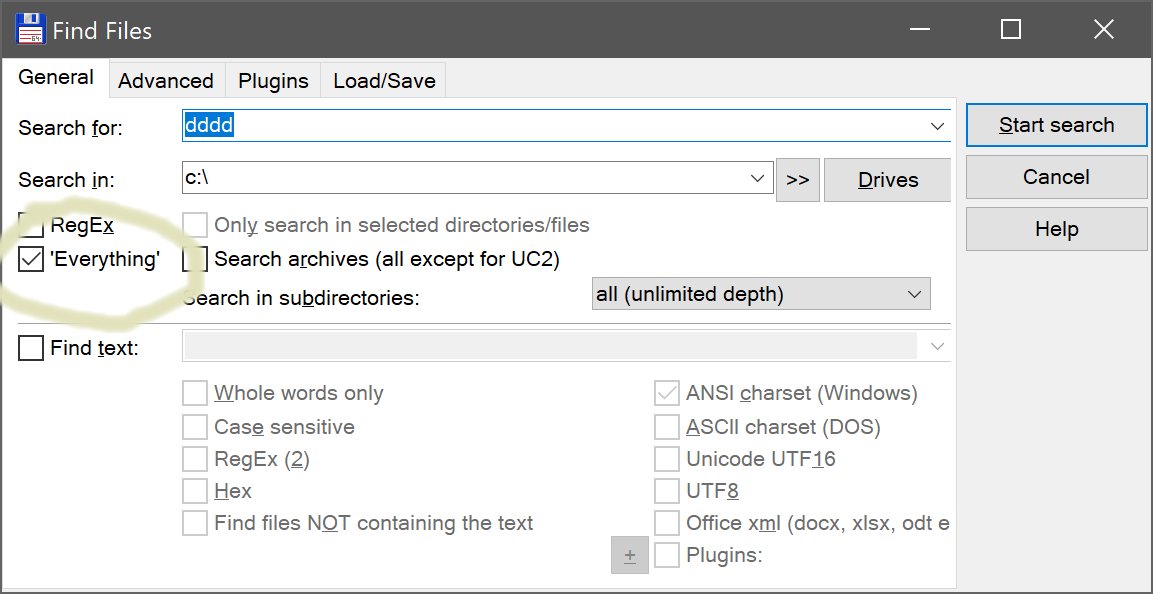Maximize the Find Files window

point(1011,30)
